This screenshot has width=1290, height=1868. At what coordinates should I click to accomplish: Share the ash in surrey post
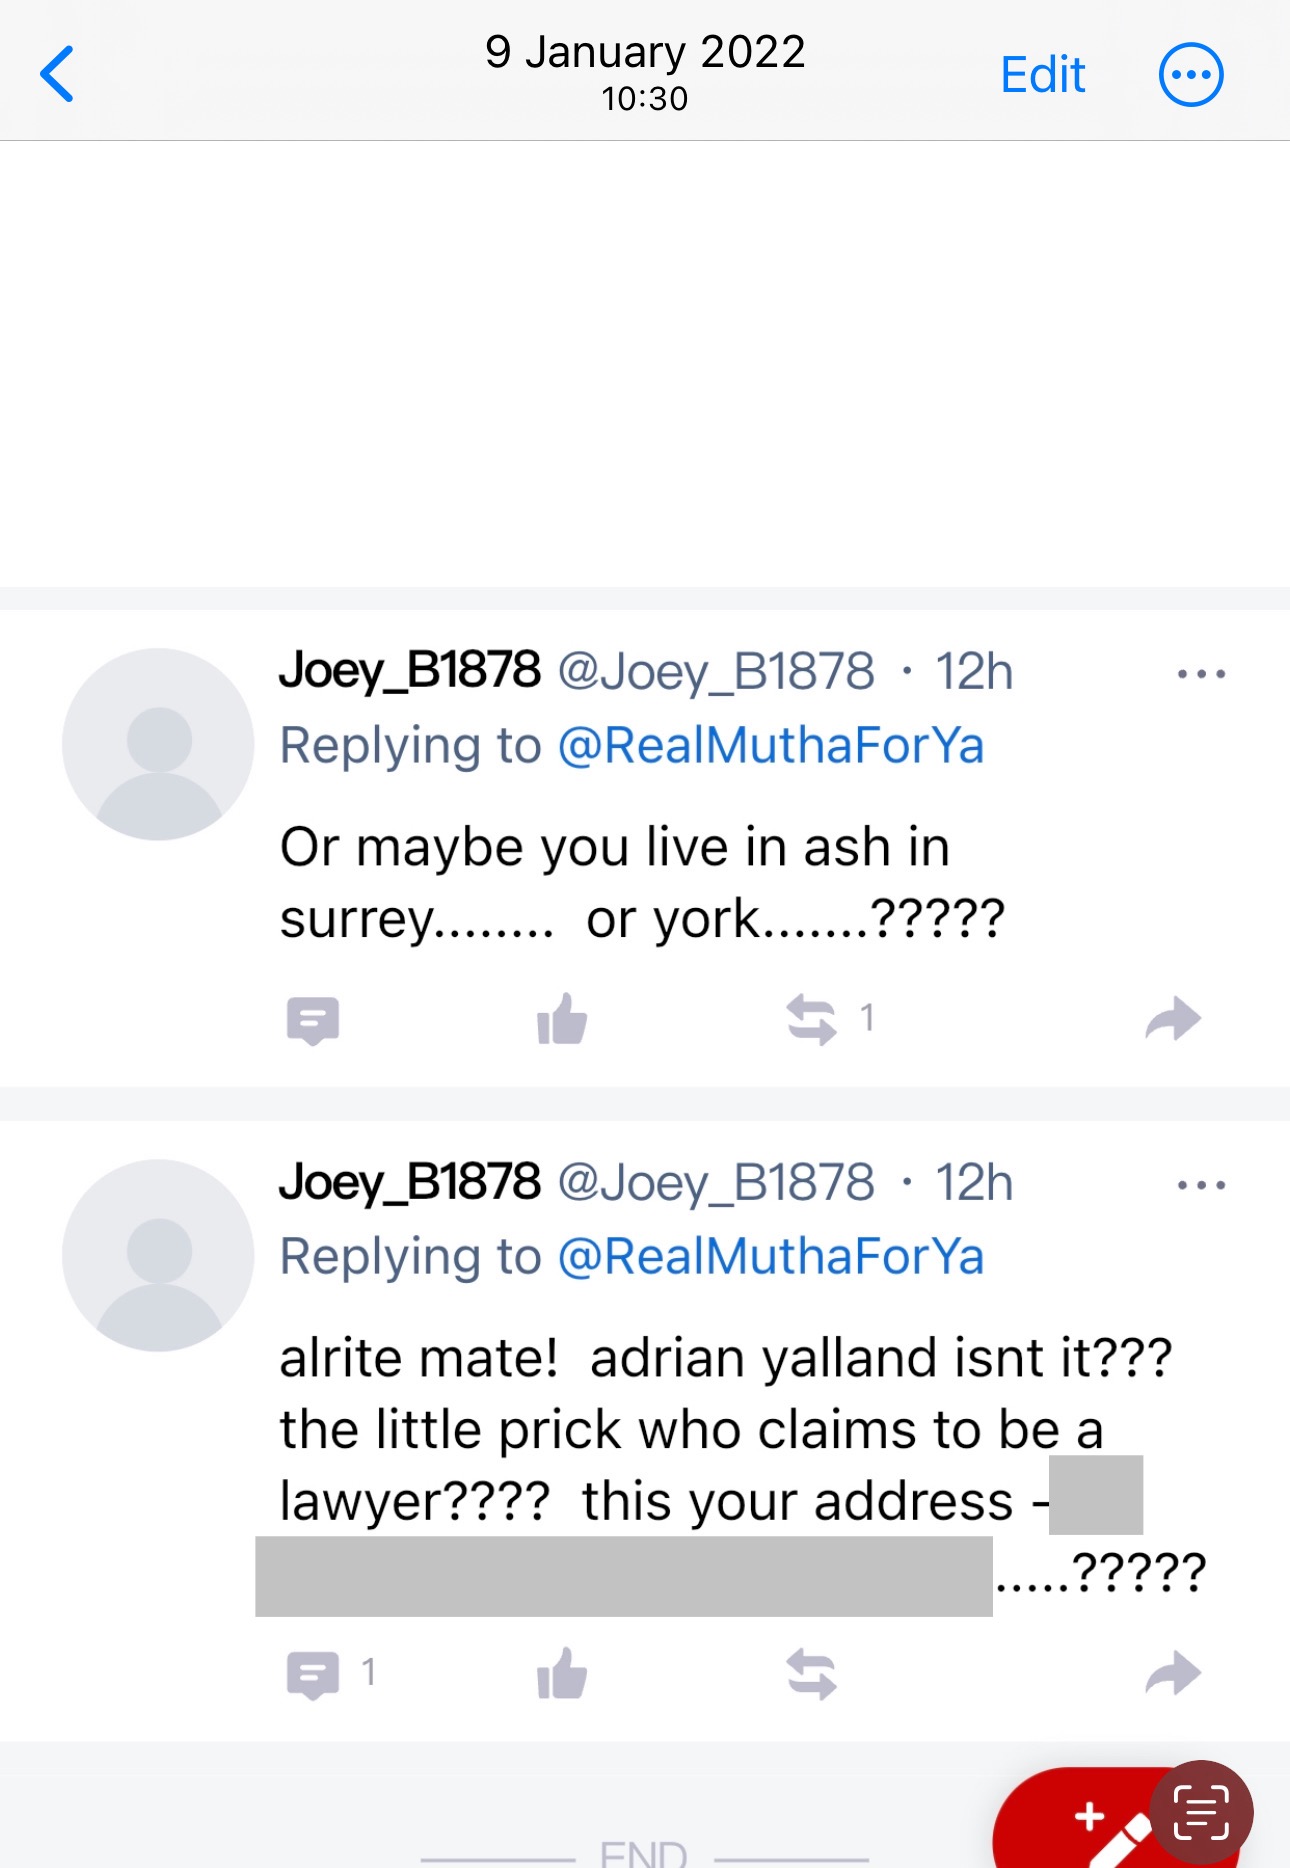[x=1172, y=1020]
